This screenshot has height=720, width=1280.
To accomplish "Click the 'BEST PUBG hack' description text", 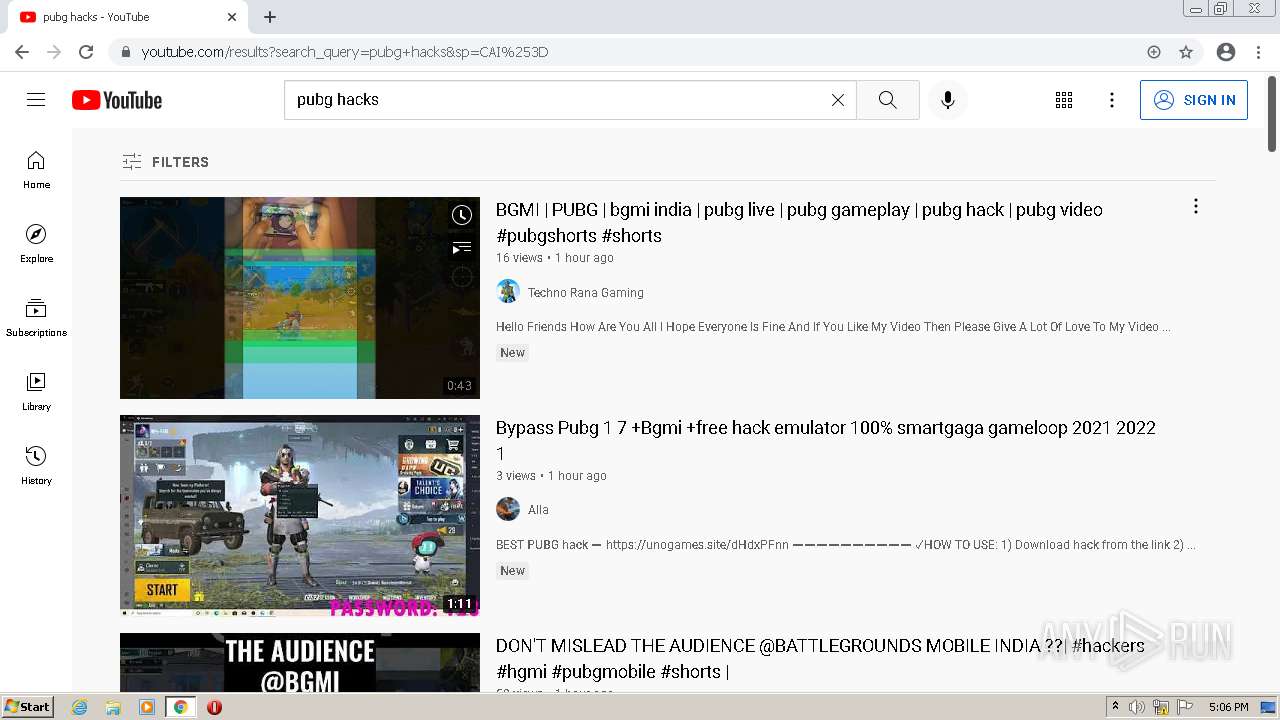I will tap(846, 545).
